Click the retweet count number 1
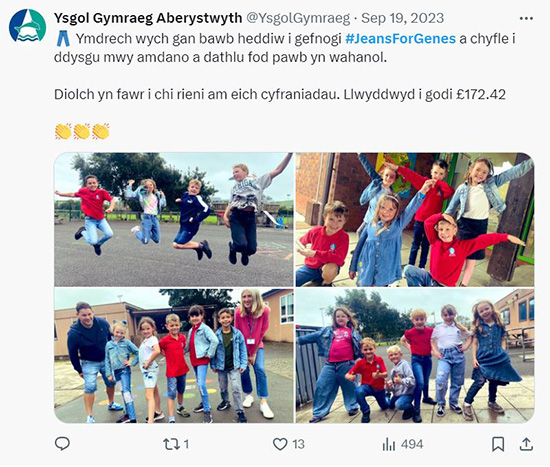The height and width of the screenshot is (467, 550). pos(187,445)
